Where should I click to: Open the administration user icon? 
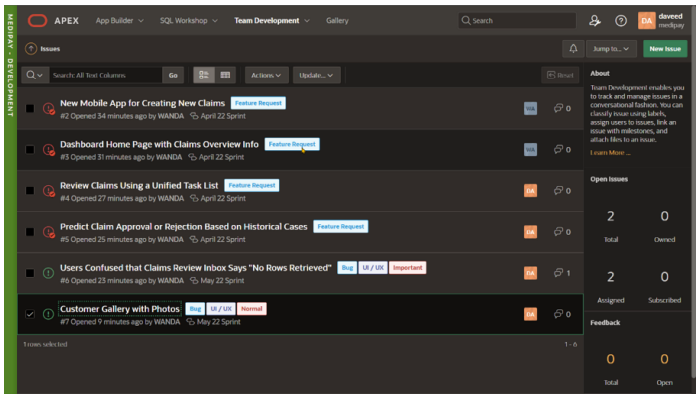[595, 21]
